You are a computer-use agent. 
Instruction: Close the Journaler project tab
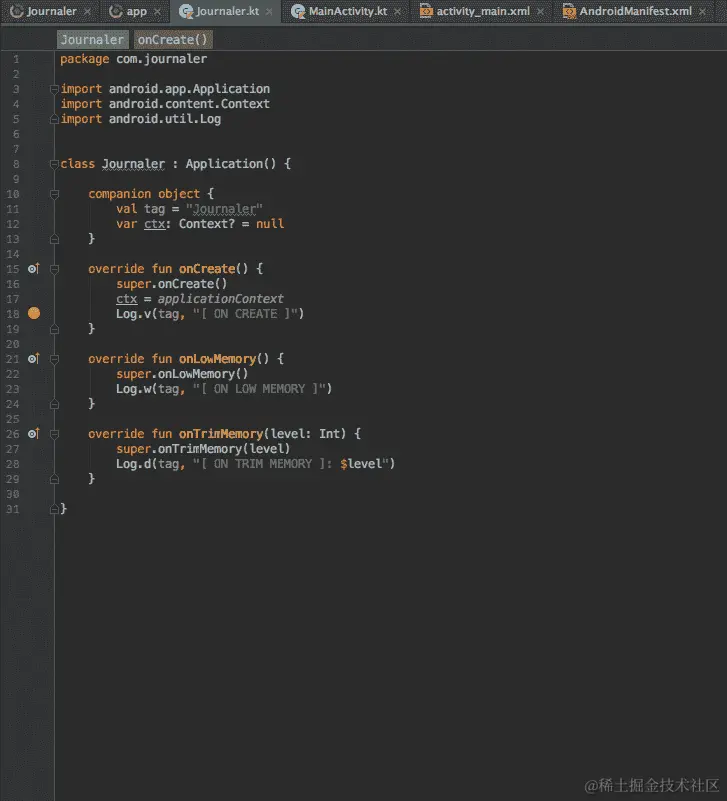[88, 11]
